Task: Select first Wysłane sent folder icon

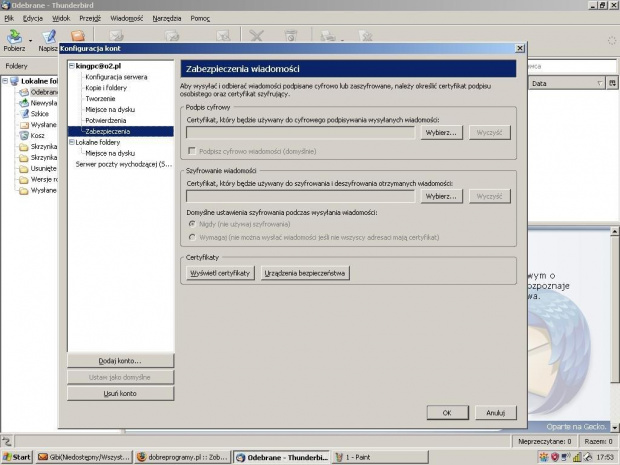Action: click(24, 125)
